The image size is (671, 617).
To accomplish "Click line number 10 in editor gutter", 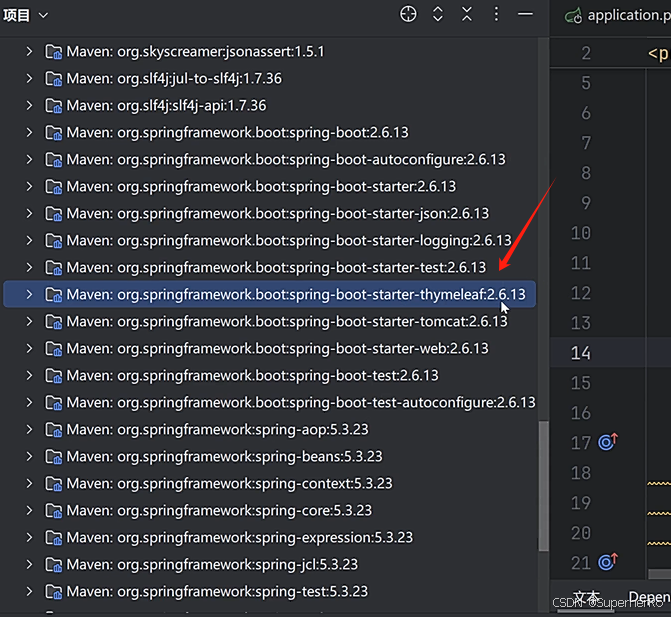I will pos(581,233).
